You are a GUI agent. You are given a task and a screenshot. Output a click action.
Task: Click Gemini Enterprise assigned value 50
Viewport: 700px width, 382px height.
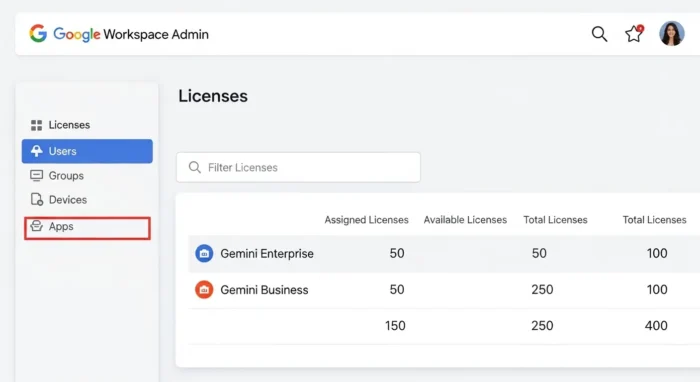pos(397,253)
